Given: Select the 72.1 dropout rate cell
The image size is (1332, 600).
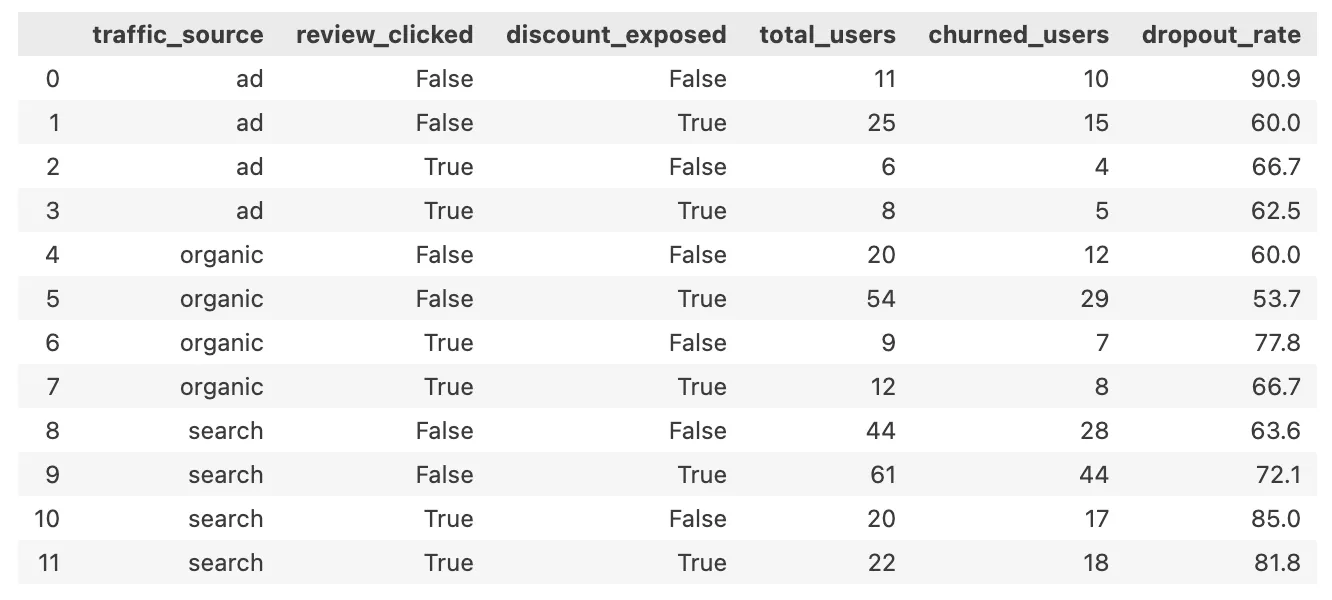Looking at the screenshot, I should [1275, 475].
